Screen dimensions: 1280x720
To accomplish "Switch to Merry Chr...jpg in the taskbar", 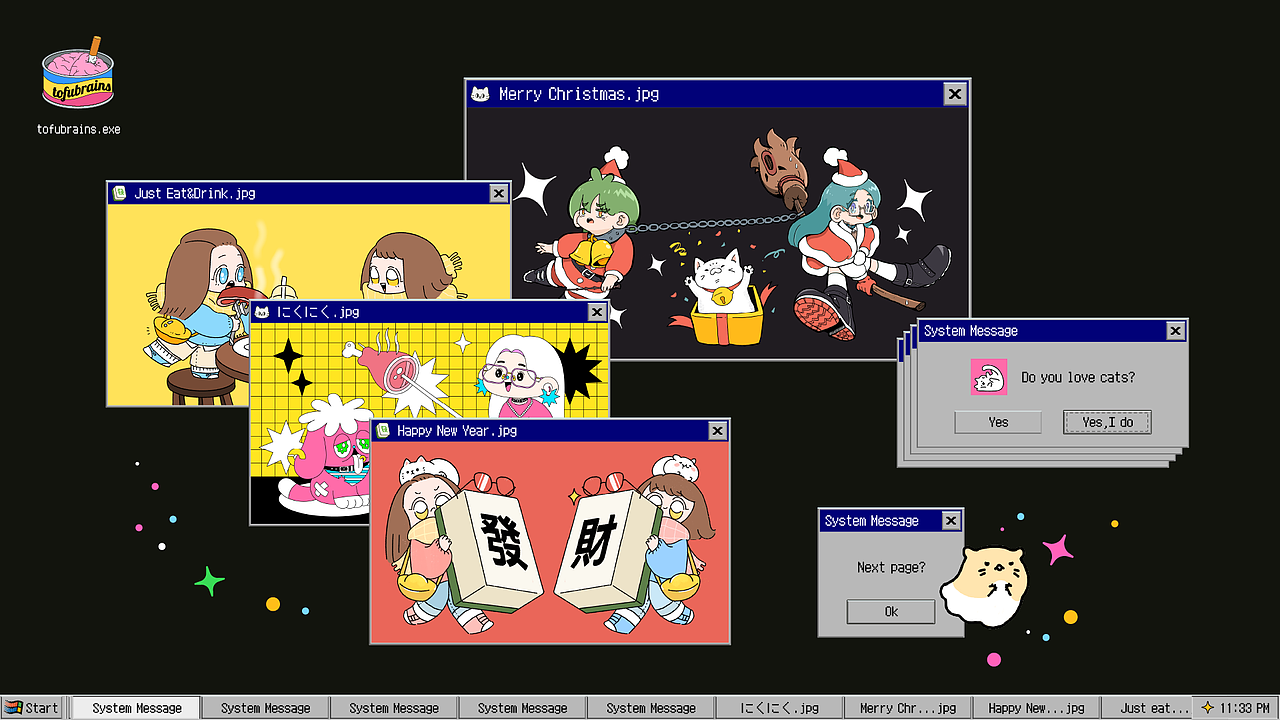I will (908, 707).
